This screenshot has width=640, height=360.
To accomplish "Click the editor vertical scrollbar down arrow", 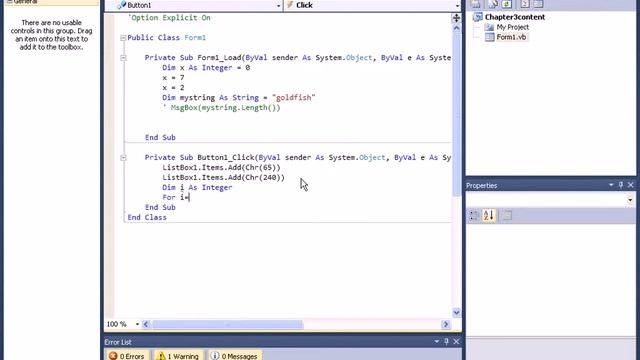I will 456,313.
